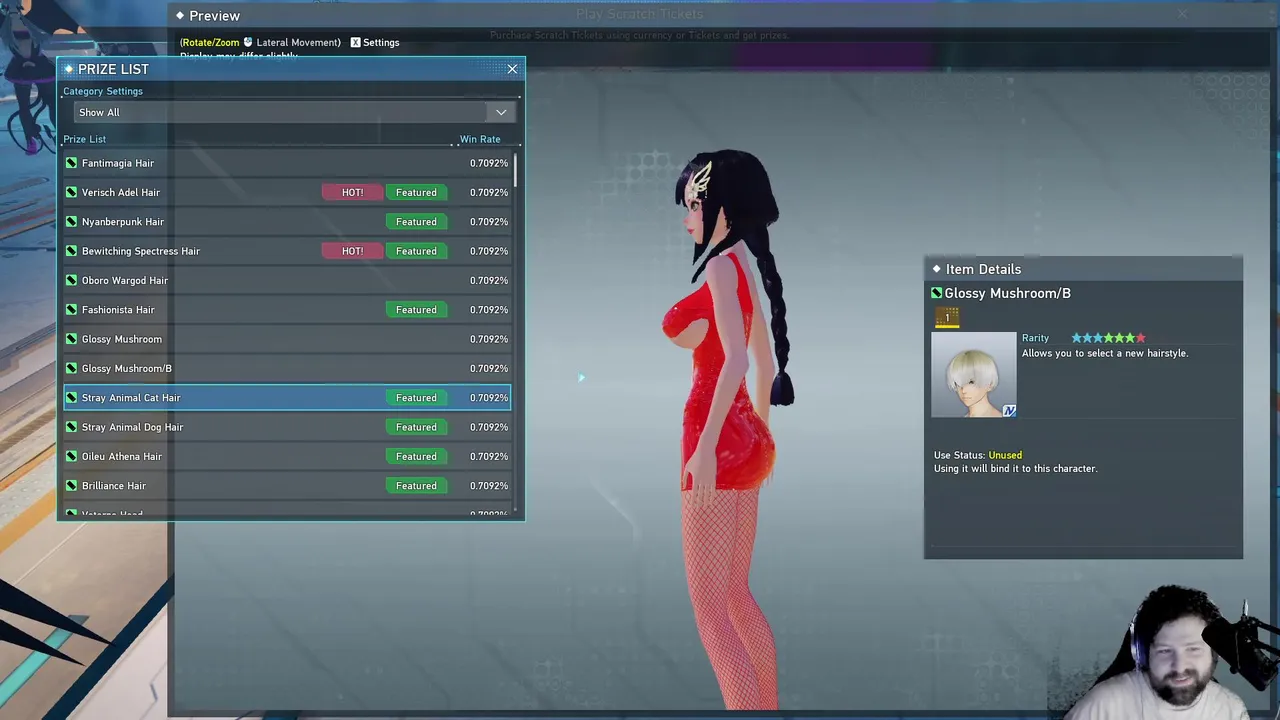Screen dimensions: 1280x720
Task: Click the Rotate/Zoom control hint
Action: [x=210, y=43]
